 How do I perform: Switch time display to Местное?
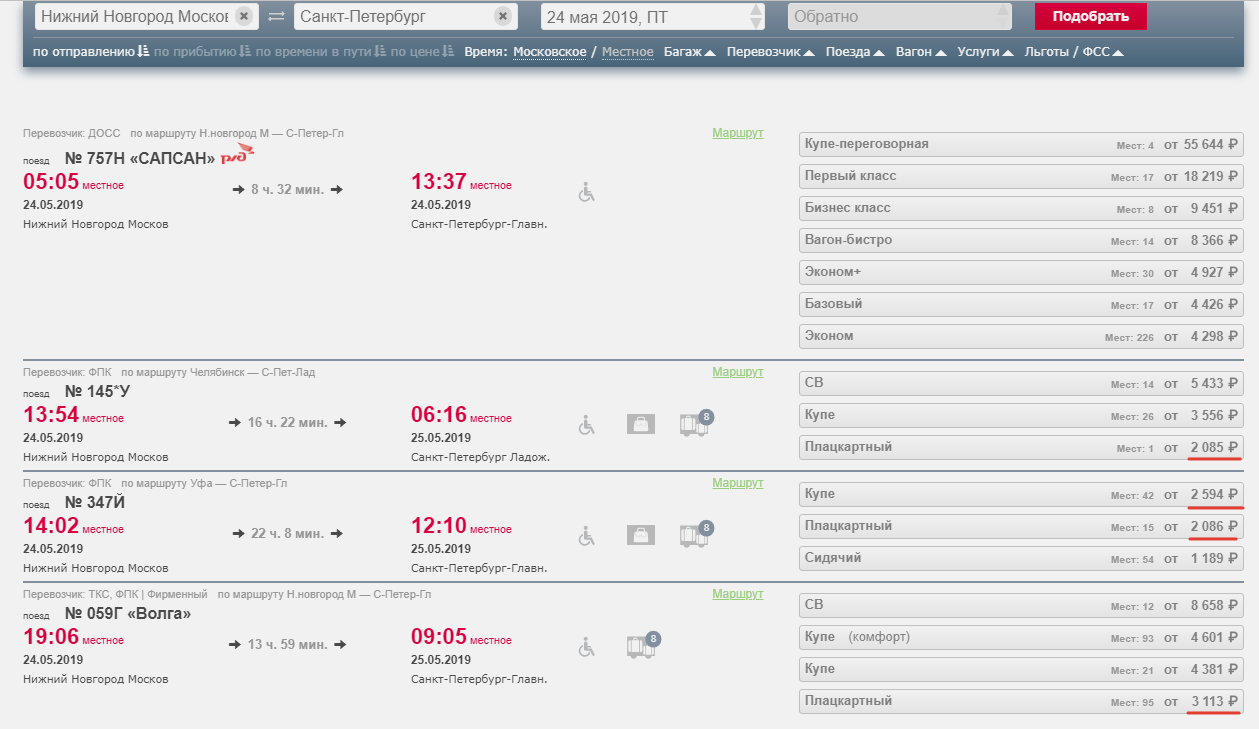[x=628, y=52]
